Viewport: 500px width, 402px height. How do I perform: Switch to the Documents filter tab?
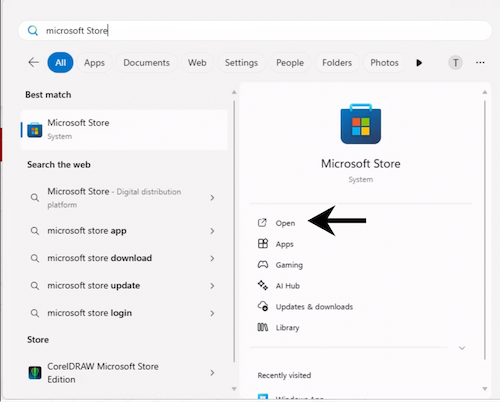coord(146,62)
